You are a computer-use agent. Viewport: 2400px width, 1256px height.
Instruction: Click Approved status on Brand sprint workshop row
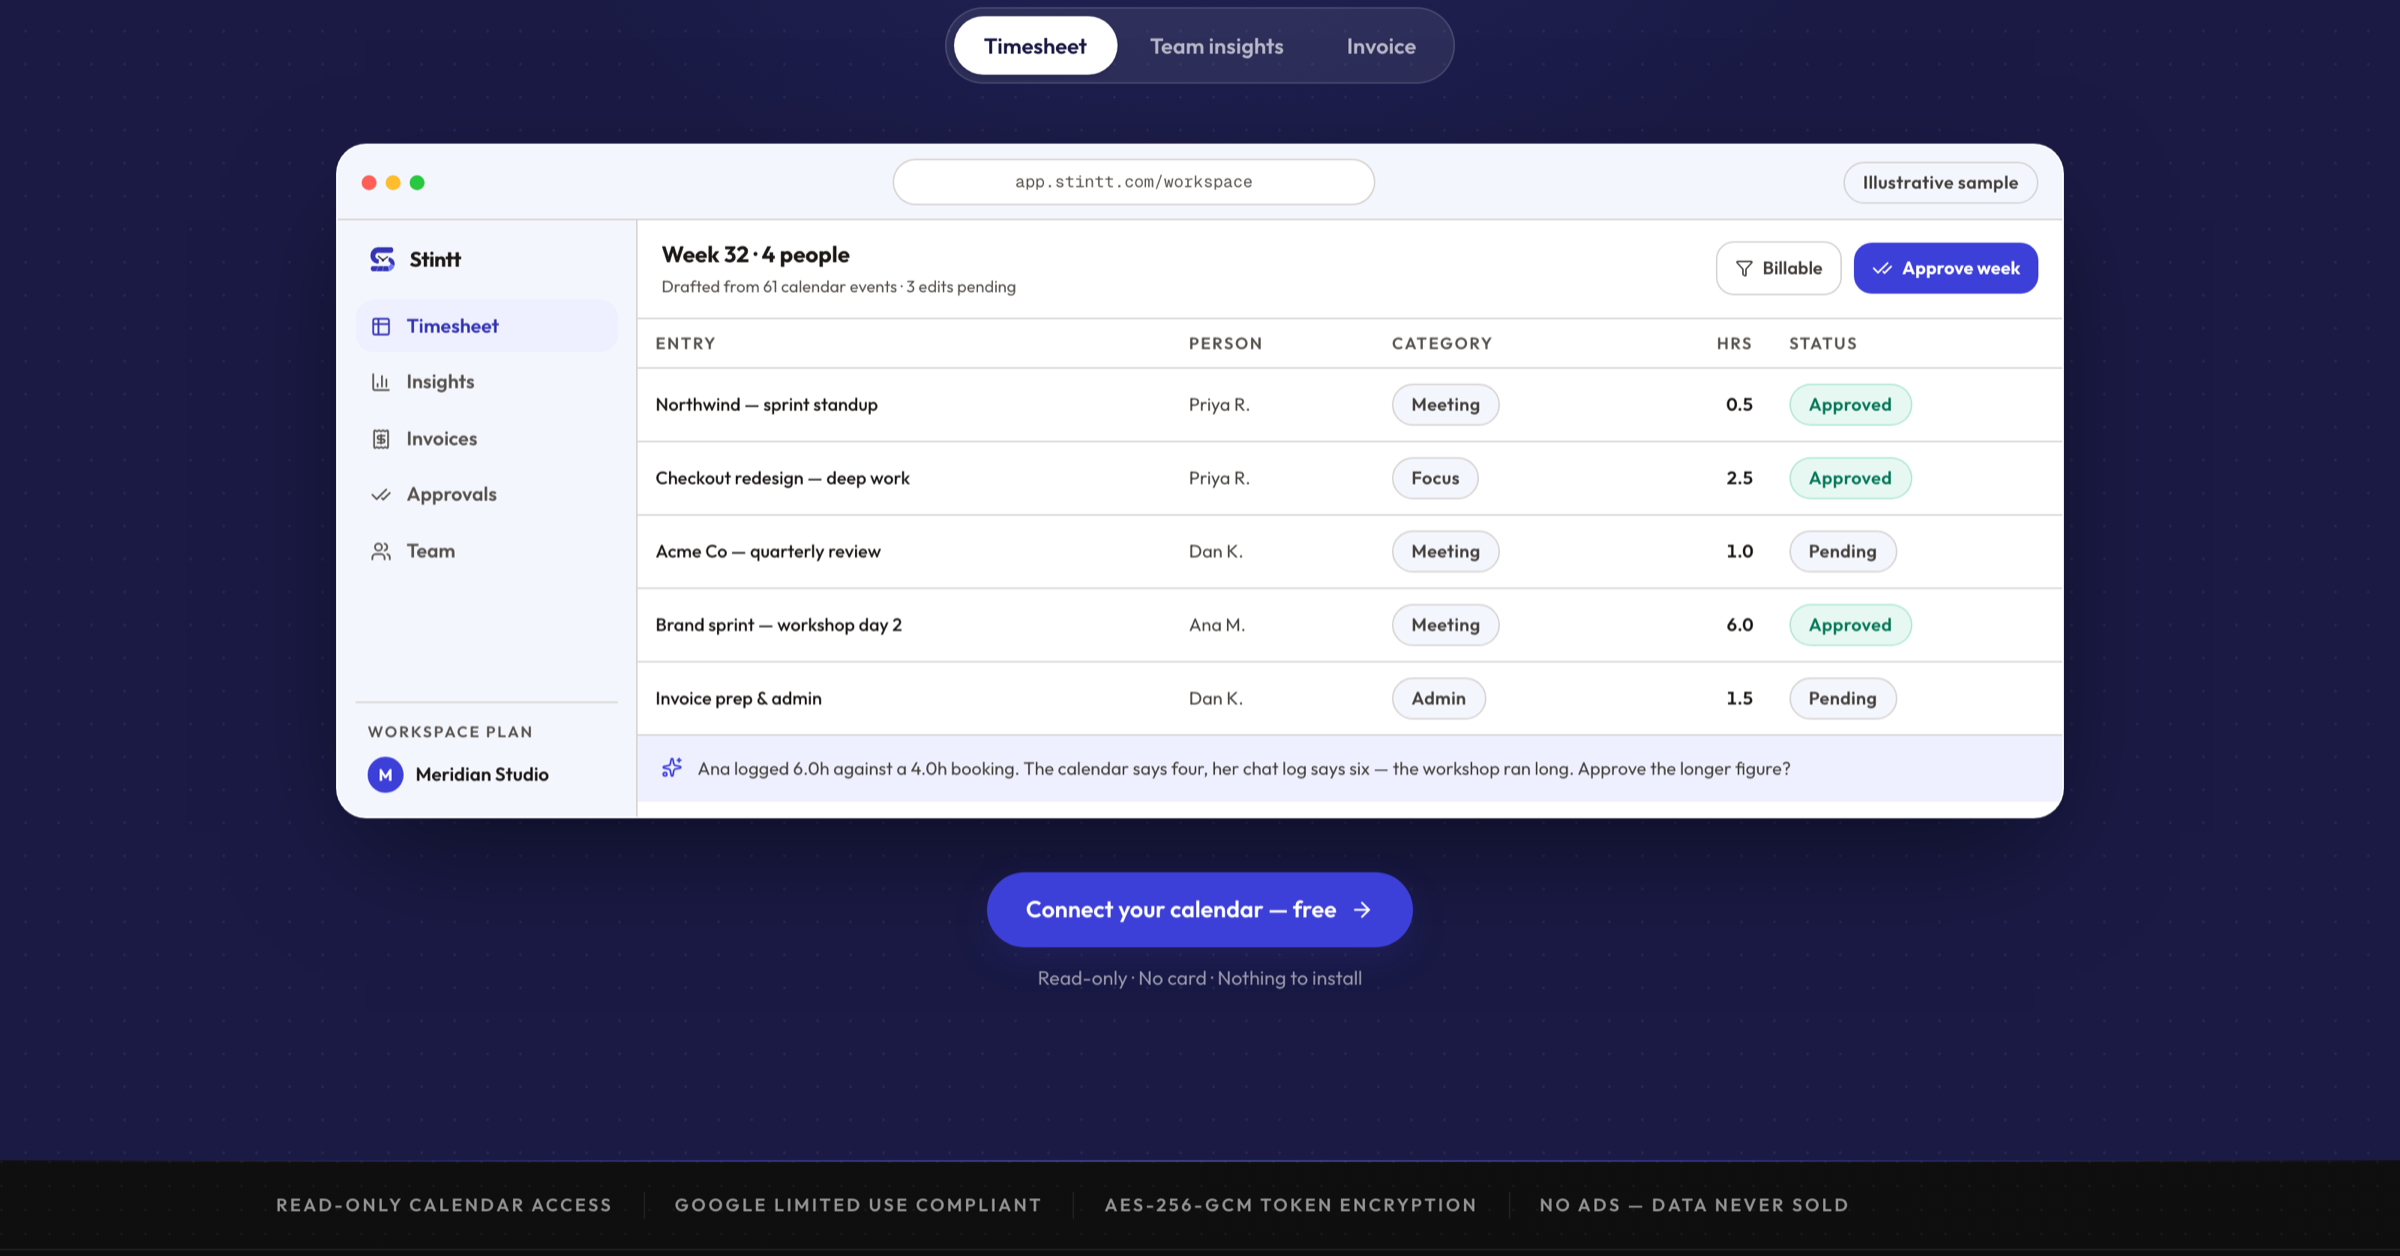[1850, 625]
